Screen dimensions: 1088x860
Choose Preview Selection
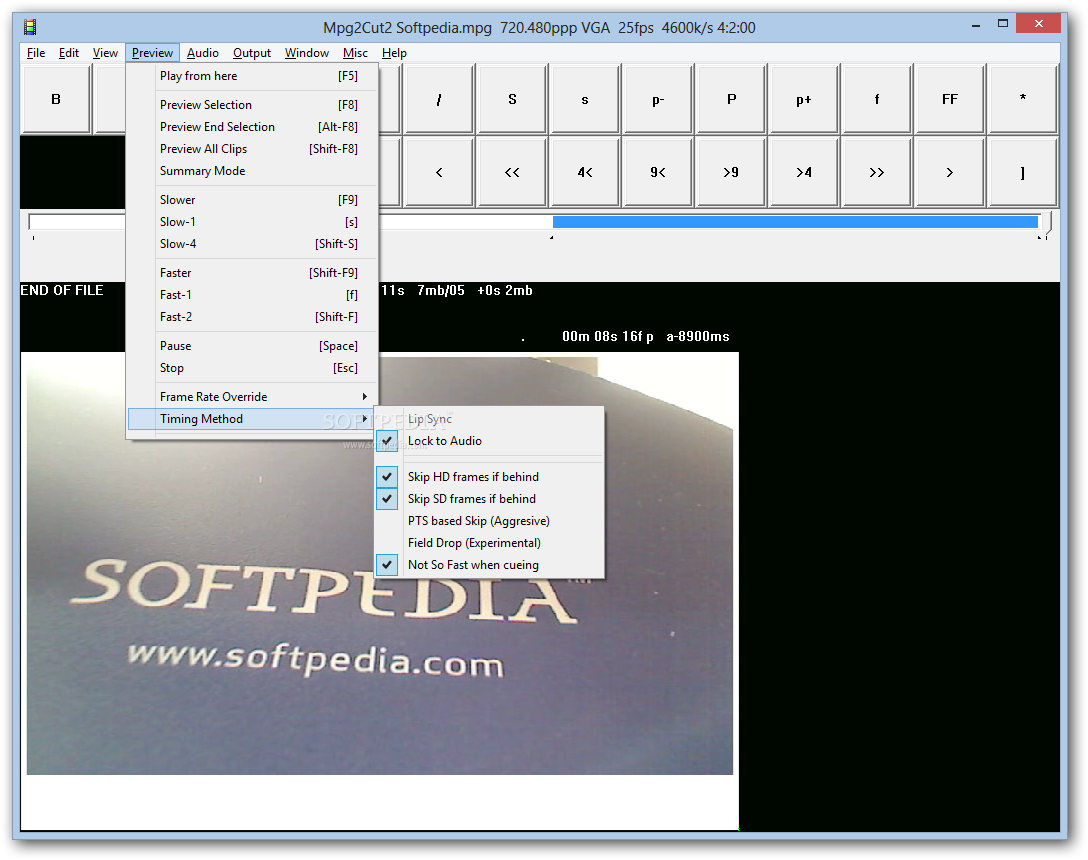(252, 105)
